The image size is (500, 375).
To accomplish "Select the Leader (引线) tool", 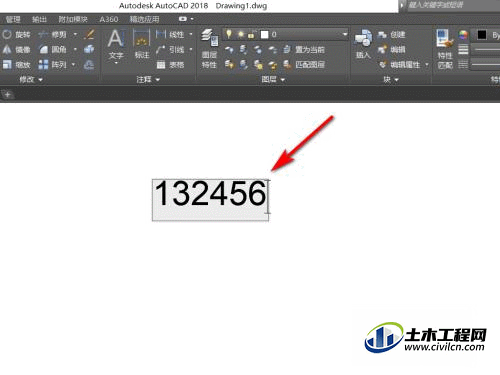I will [170, 50].
